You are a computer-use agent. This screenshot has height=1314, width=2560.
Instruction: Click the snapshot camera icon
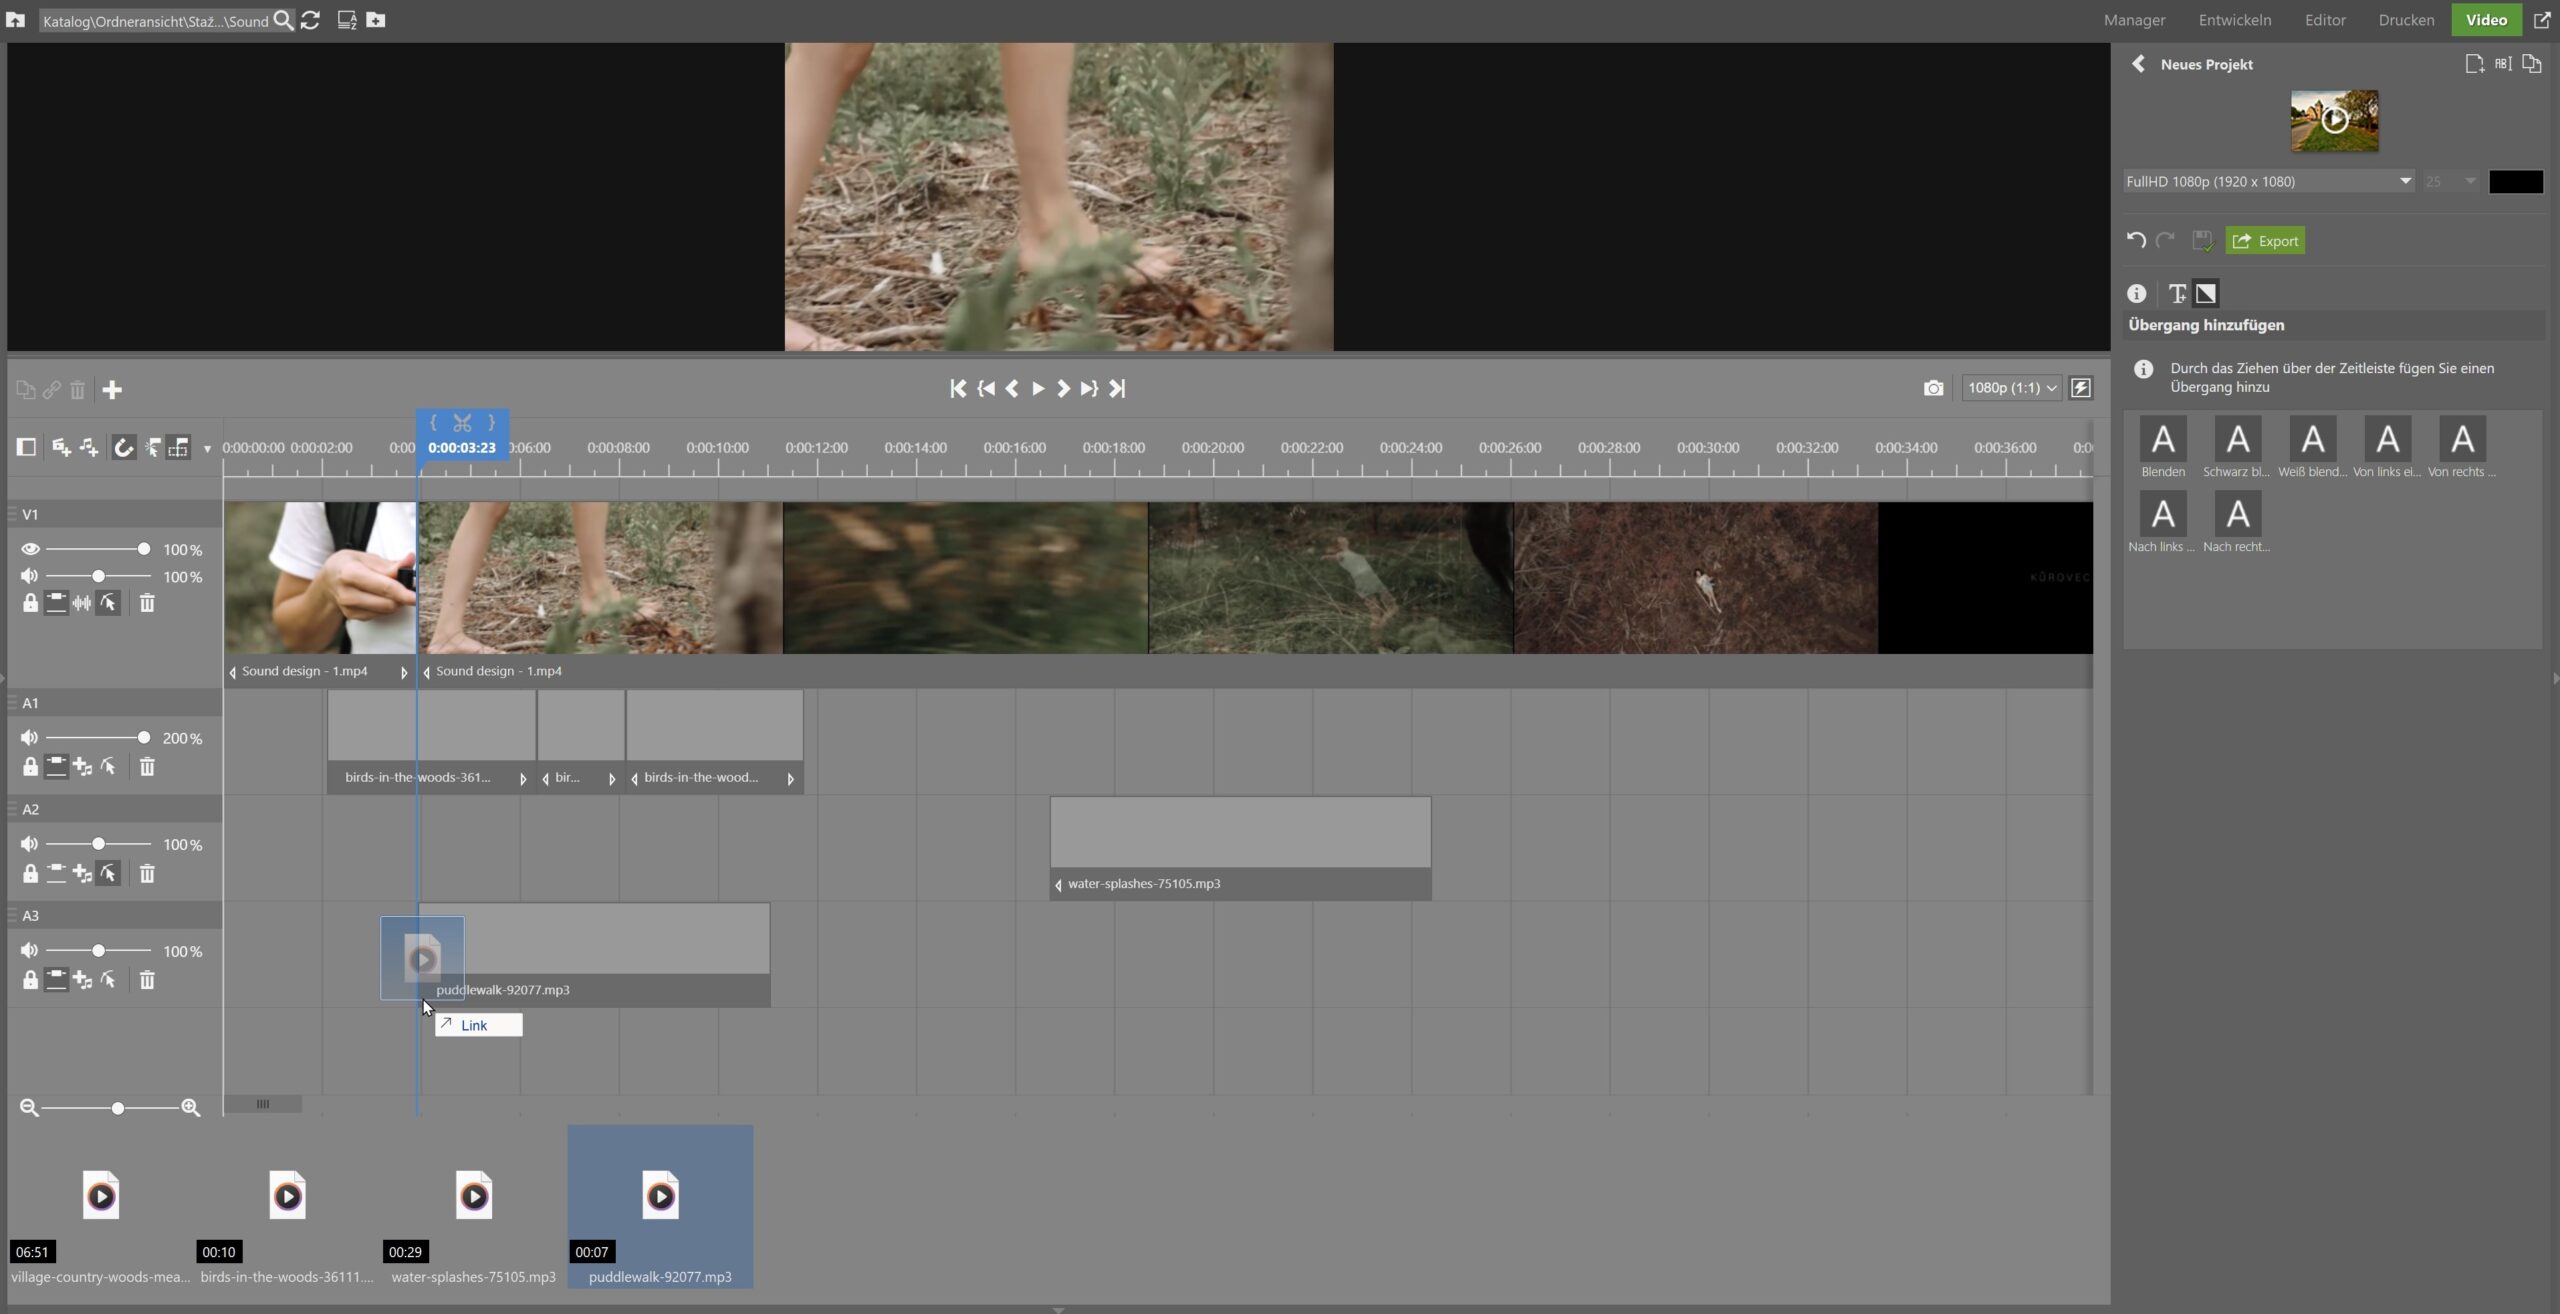[x=1933, y=388]
